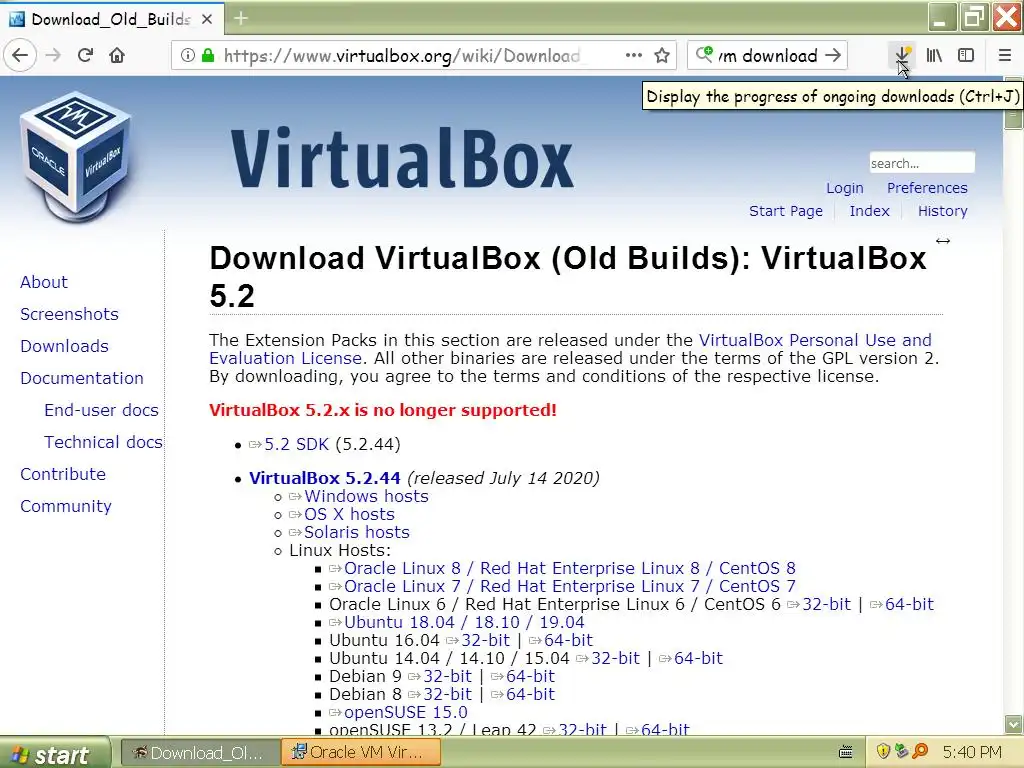The height and width of the screenshot is (768, 1024).
Task: Show downloads progress panel
Action: tap(902, 56)
